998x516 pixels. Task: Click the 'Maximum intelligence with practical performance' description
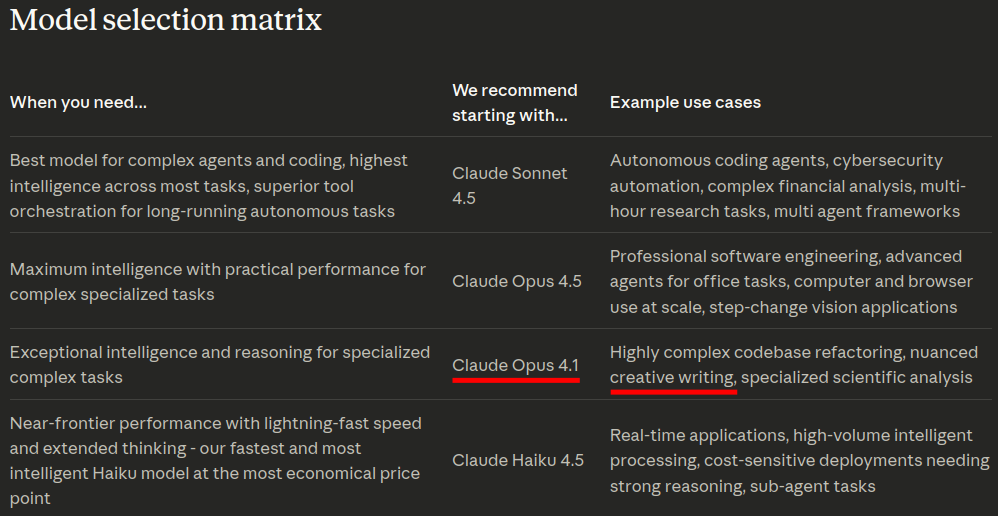217,281
